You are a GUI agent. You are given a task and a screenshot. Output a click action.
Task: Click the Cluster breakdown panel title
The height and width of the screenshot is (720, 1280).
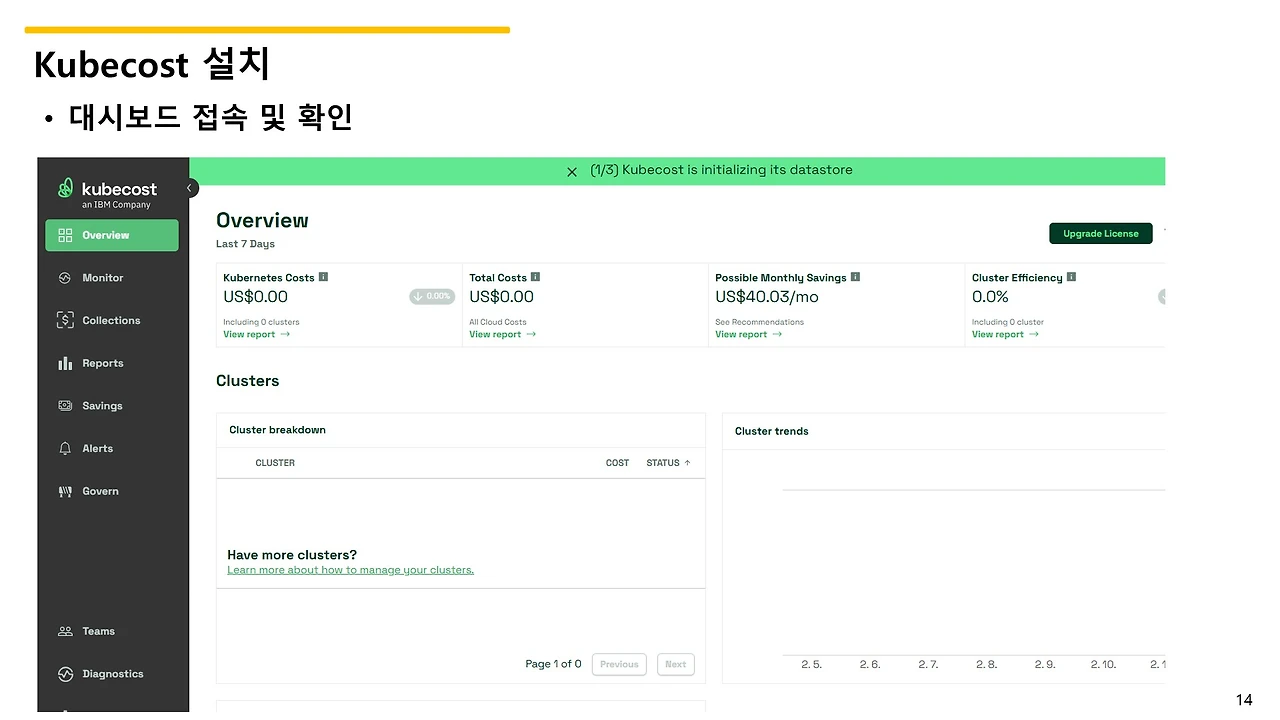coord(278,430)
